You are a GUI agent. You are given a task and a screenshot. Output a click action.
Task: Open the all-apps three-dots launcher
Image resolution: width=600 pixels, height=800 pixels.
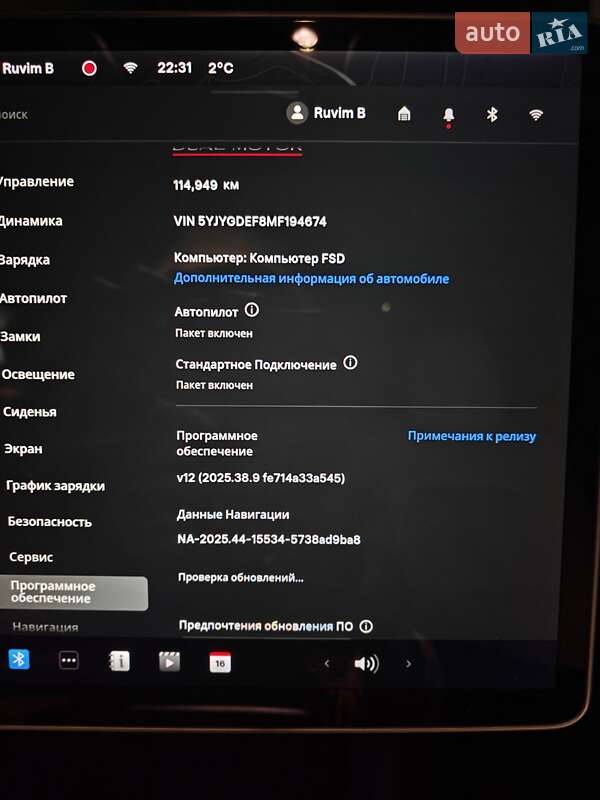[69, 660]
